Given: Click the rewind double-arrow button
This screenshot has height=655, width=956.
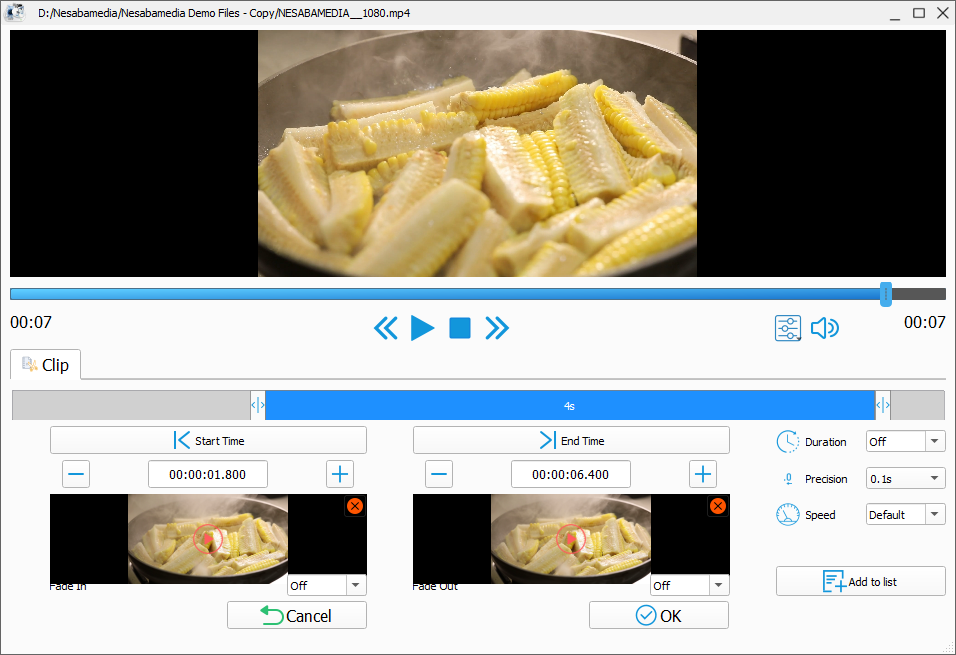Looking at the screenshot, I should [x=386, y=328].
